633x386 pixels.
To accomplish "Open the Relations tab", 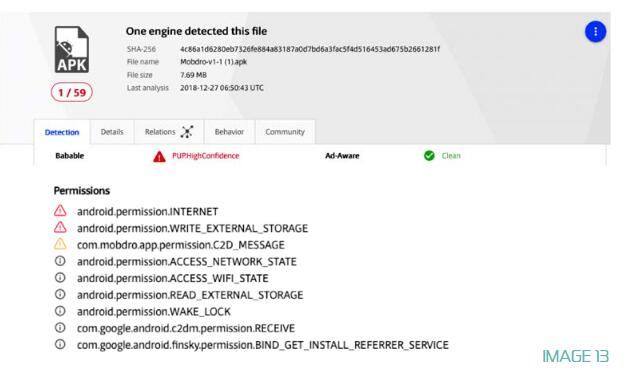I will [x=169, y=132].
